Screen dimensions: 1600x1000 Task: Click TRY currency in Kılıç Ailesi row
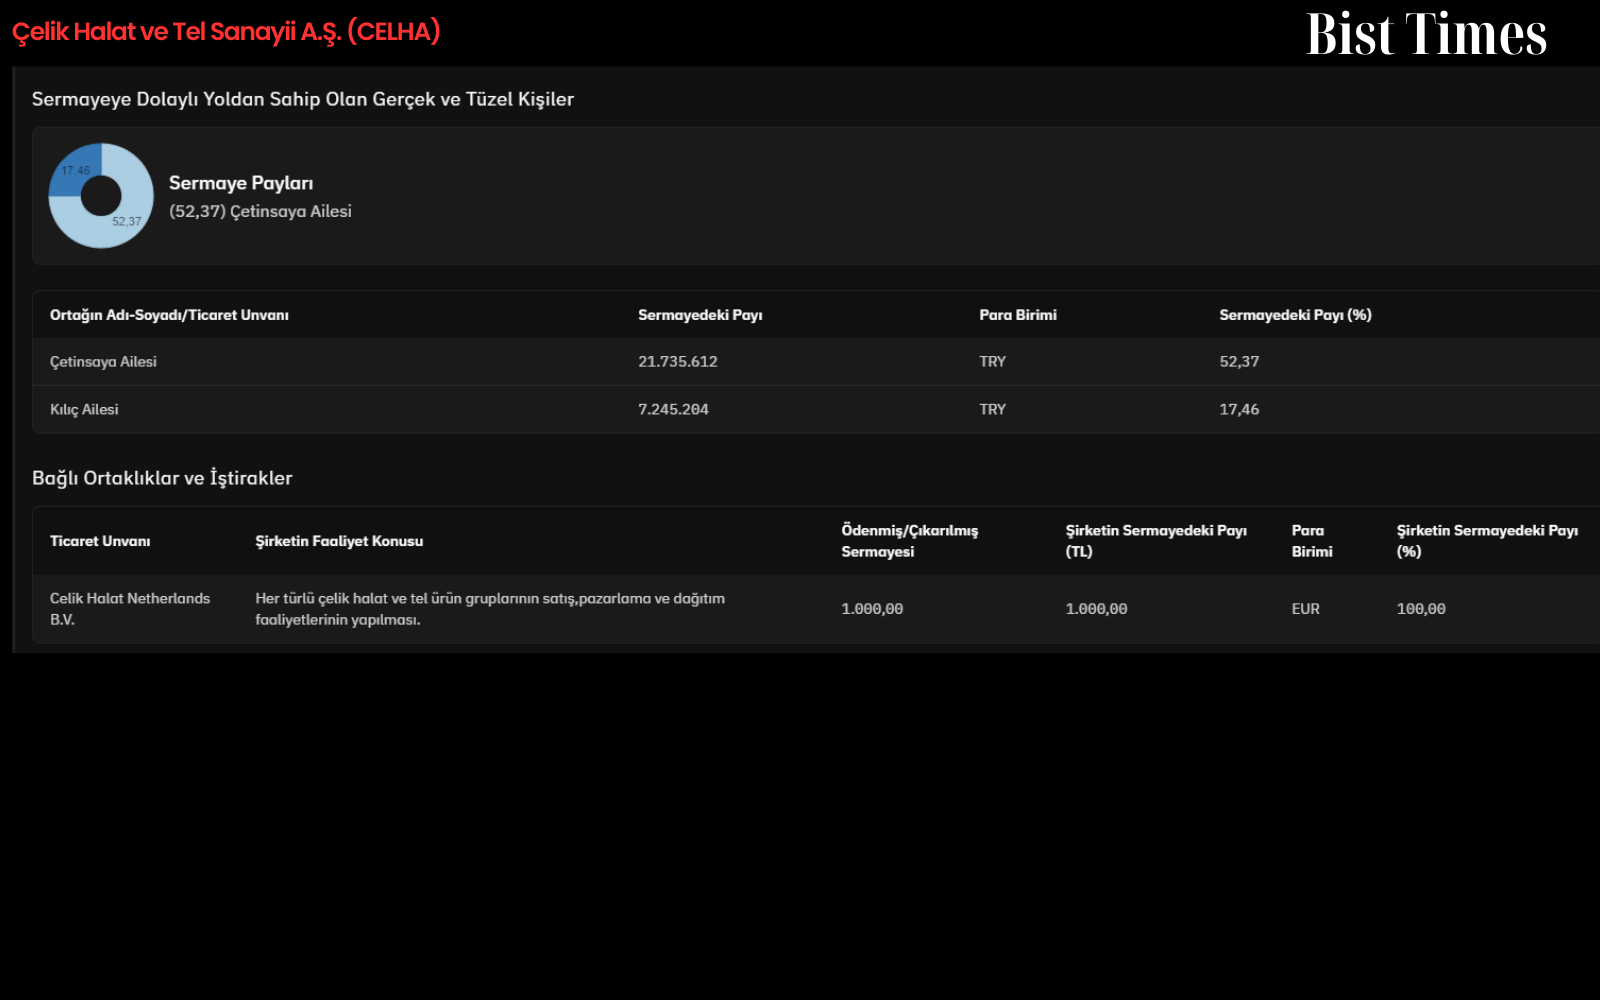point(992,409)
